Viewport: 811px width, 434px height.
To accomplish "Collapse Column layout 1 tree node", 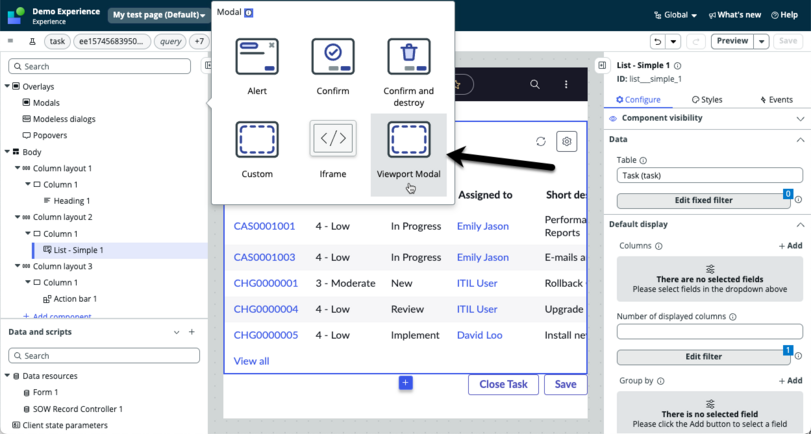I will (x=17, y=168).
